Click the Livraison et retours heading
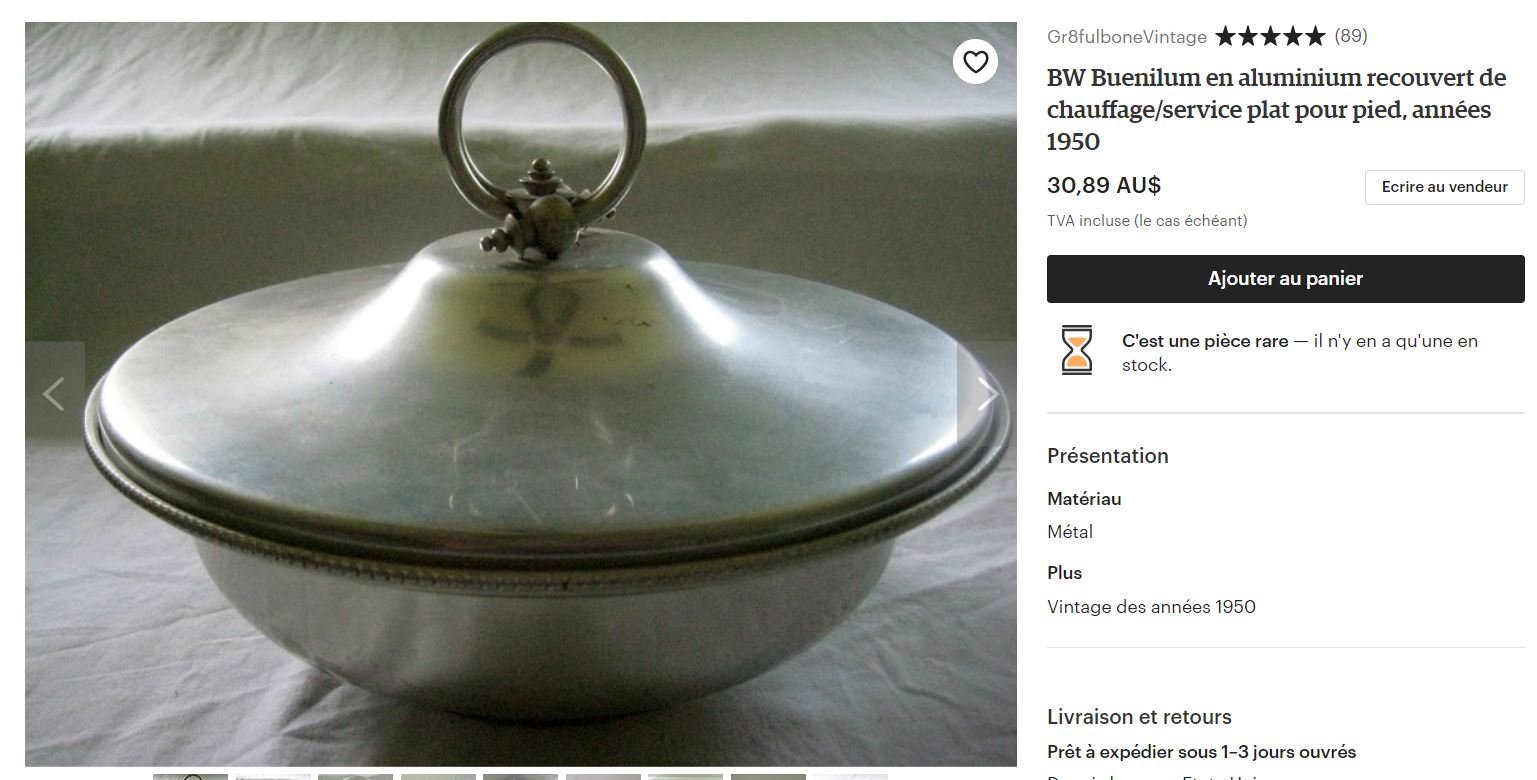1537x780 pixels. pos(1139,717)
